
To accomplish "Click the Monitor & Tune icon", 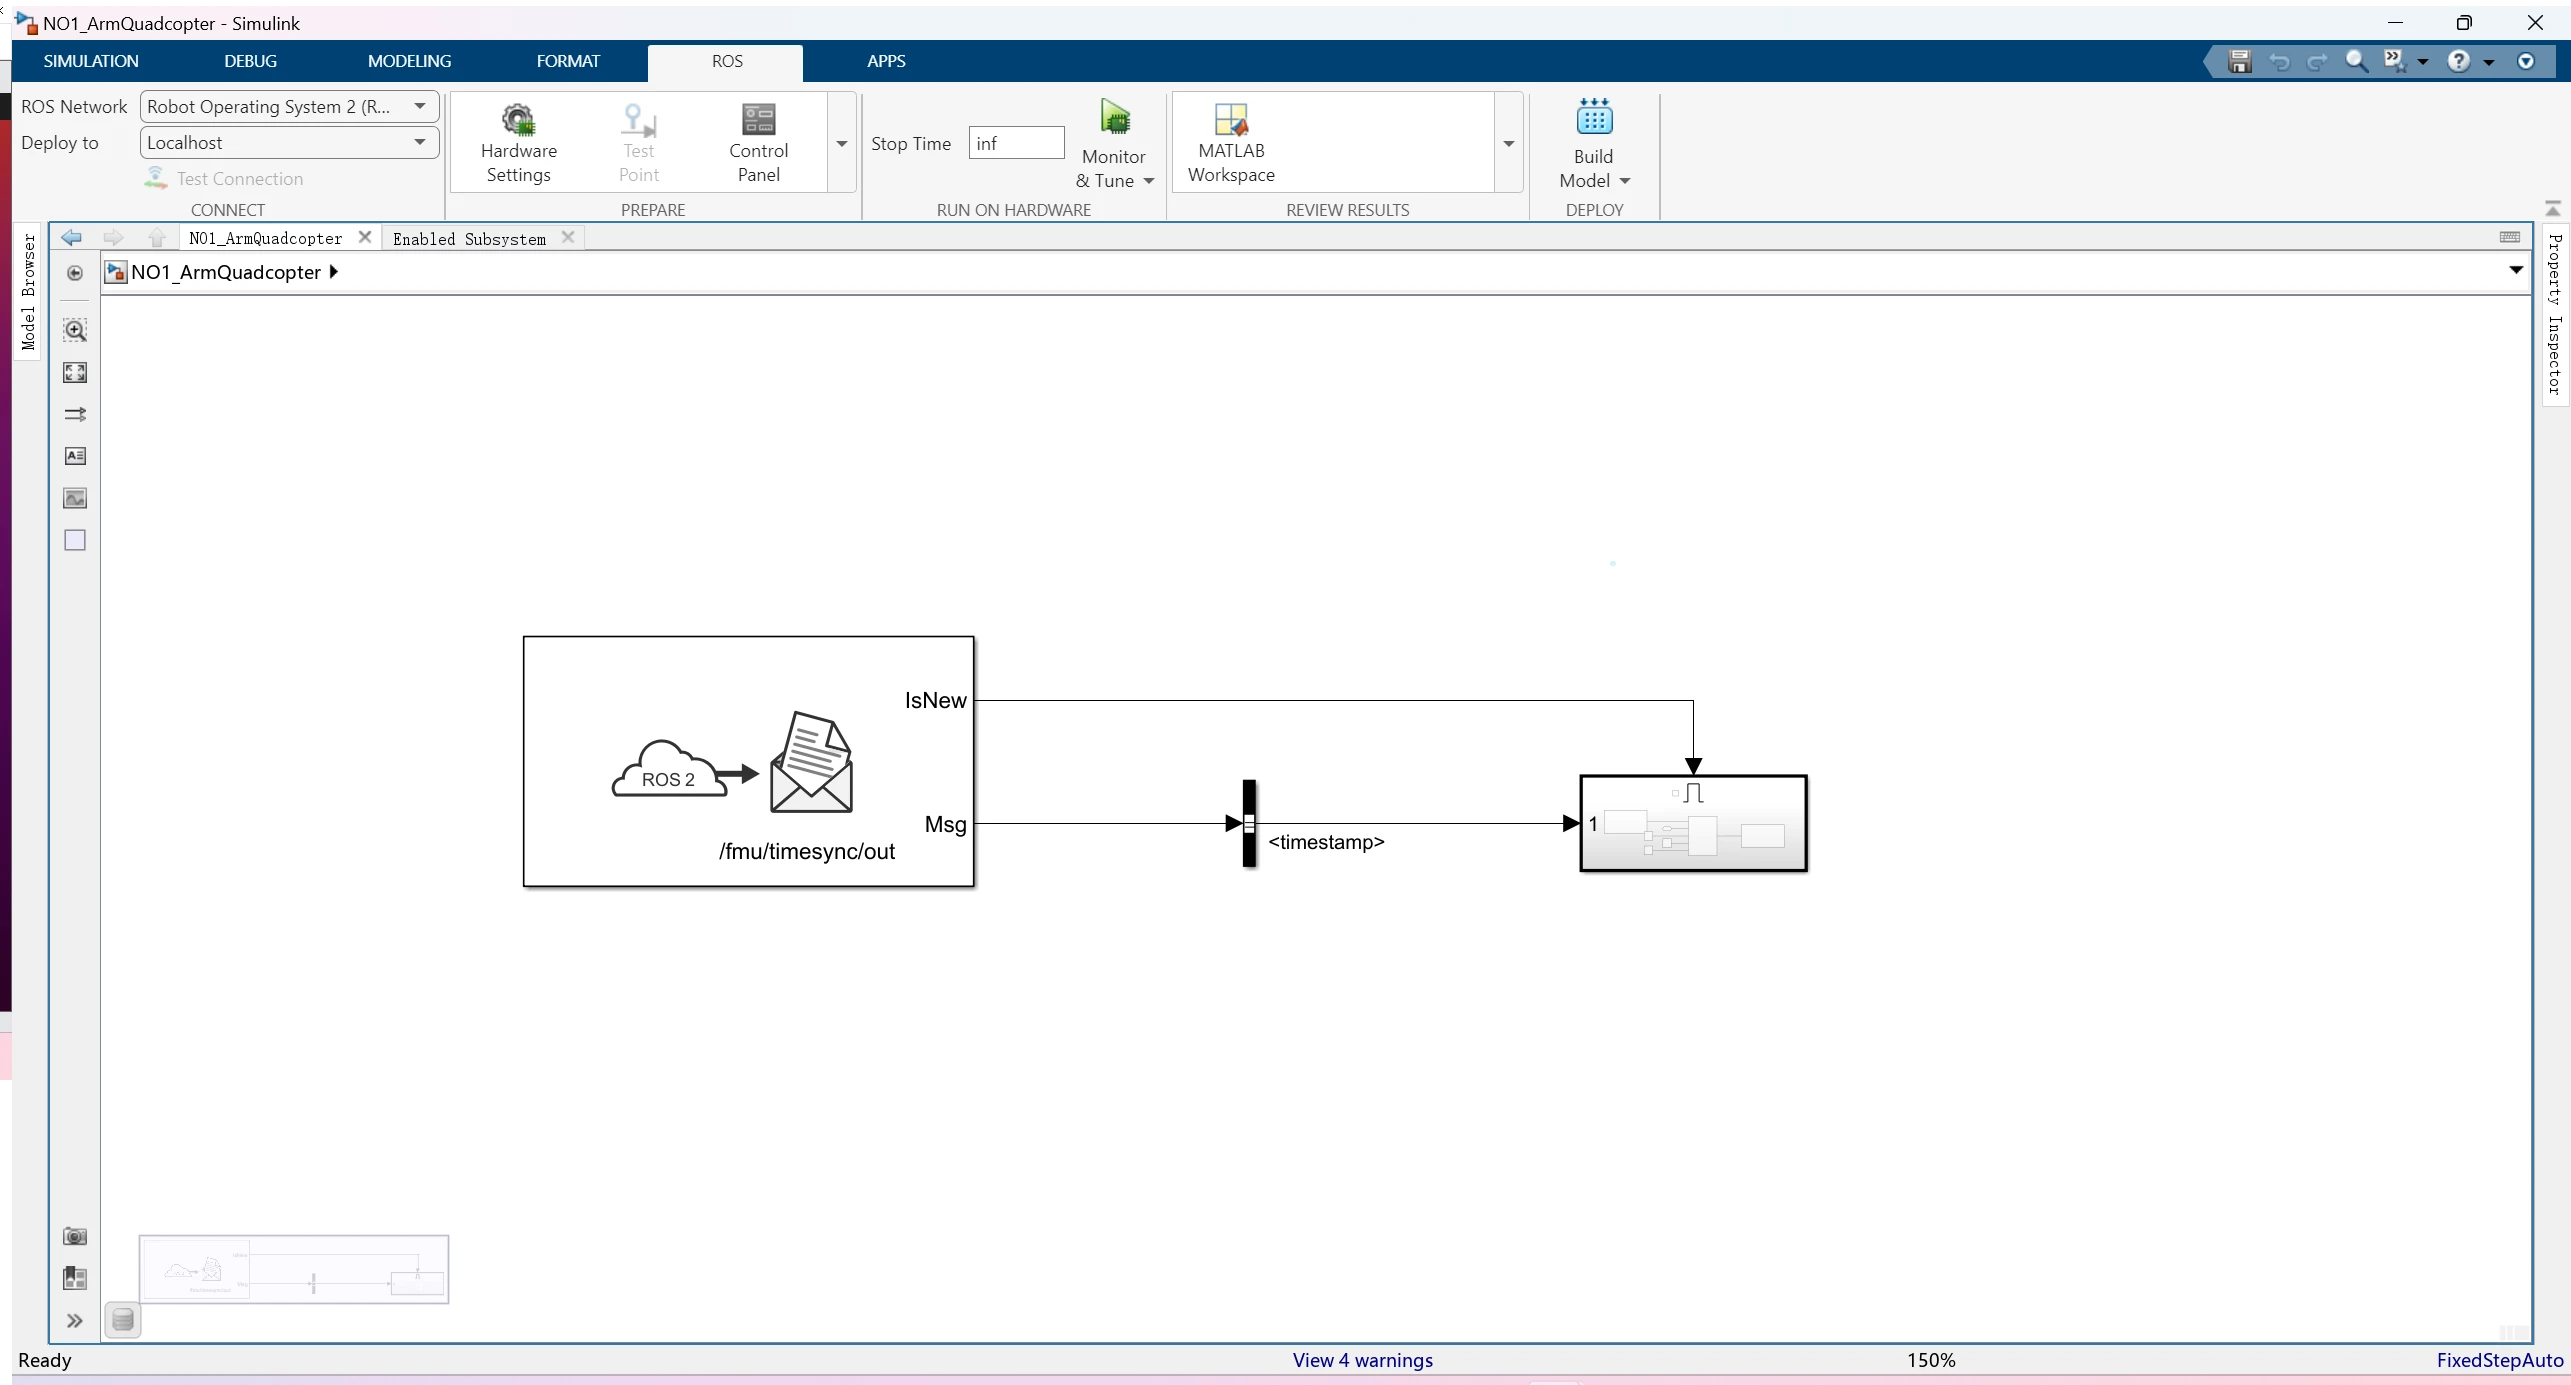I will click(x=1115, y=120).
